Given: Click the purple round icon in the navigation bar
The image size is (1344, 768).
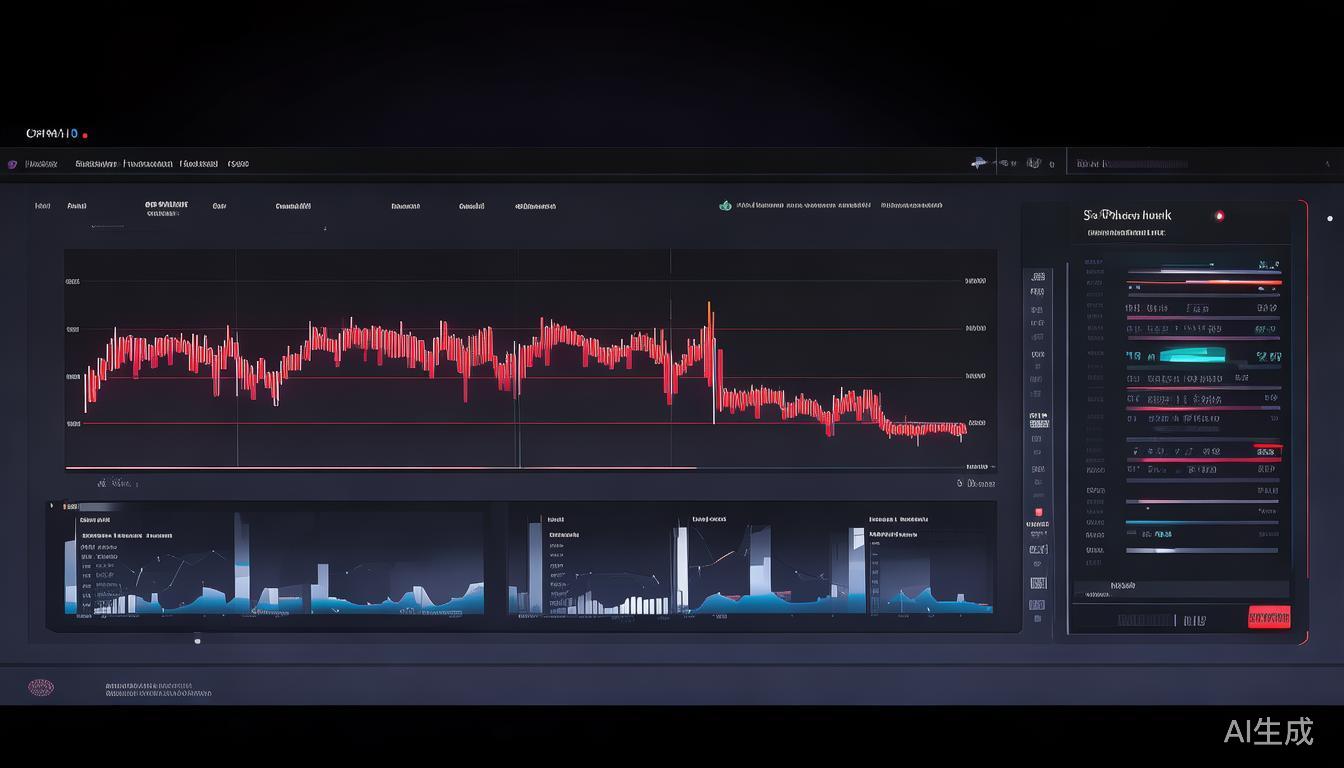Looking at the screenshot, I should tap(12, 164).
